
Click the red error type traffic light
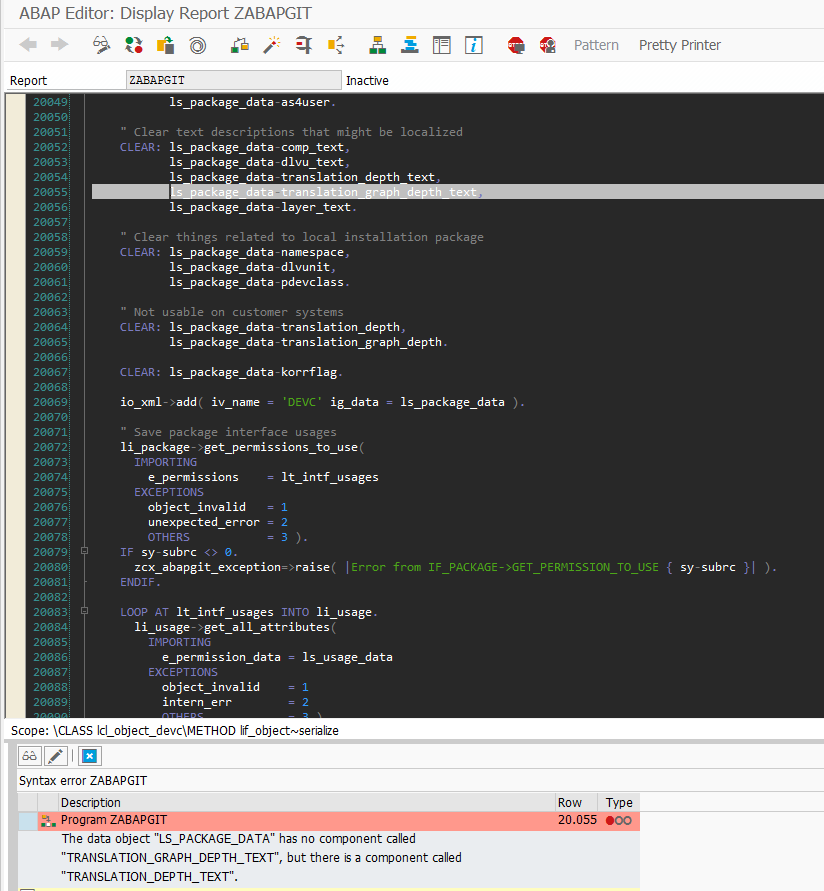[618, 821]
